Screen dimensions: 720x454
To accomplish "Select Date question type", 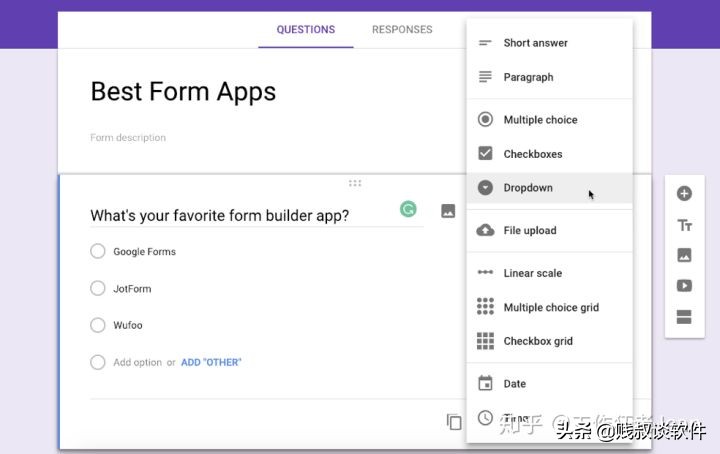I will (x=549, y=383).
